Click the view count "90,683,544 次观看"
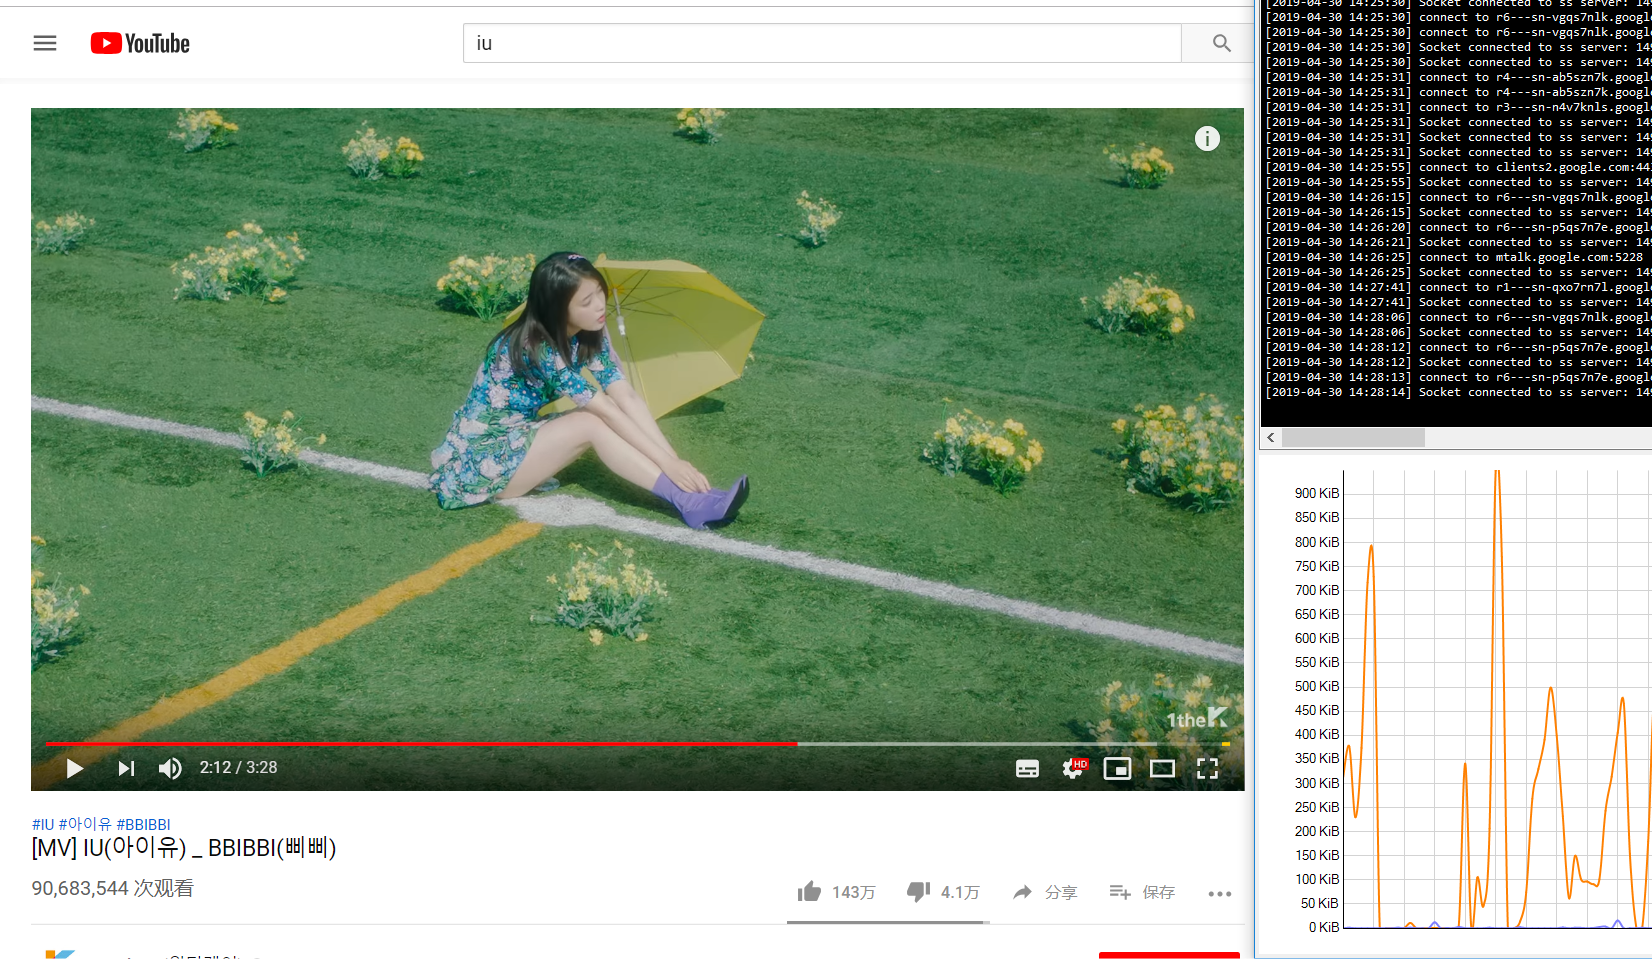This screenshot has height=959, width=1652. [113, 888]
